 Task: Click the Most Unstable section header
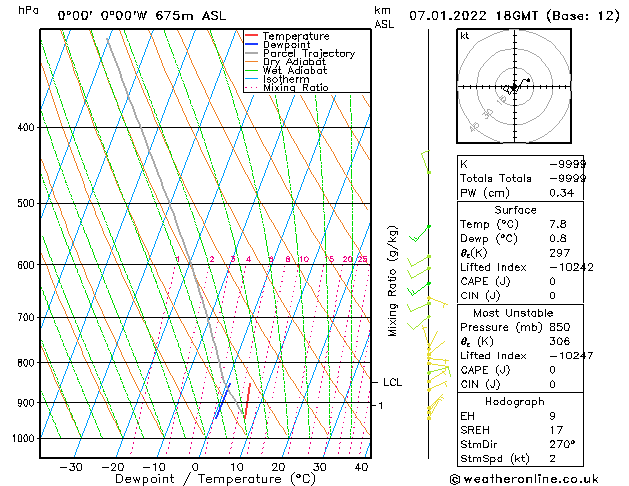pos(515,312)
